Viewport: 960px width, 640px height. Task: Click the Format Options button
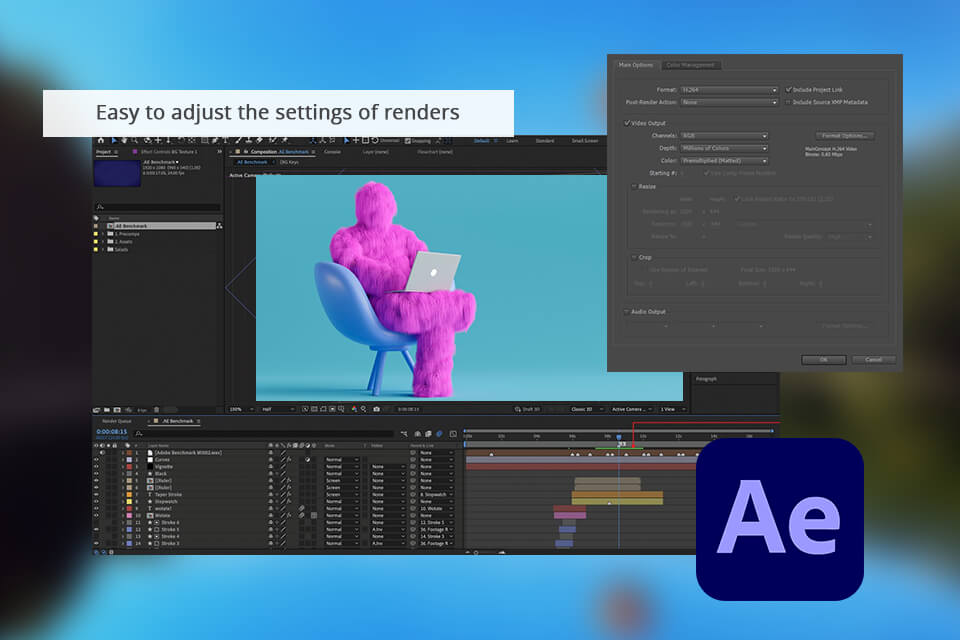click(x=844, y=136)
